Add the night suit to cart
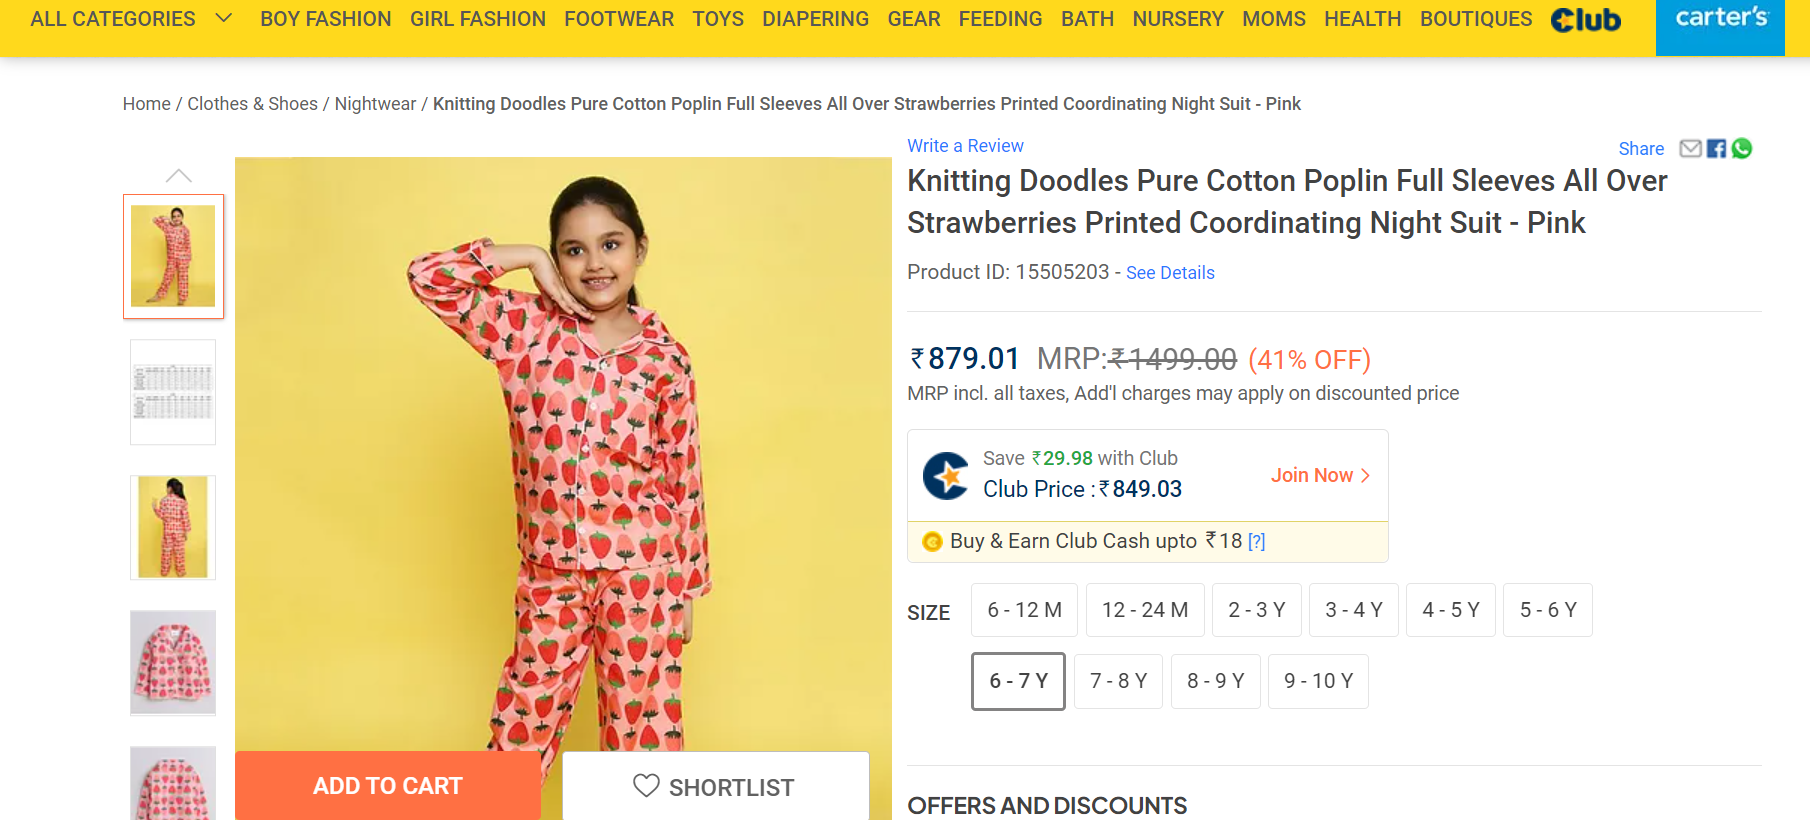Screen dimensions: 1810x820 pyautogui.click(x=388, y=786)
